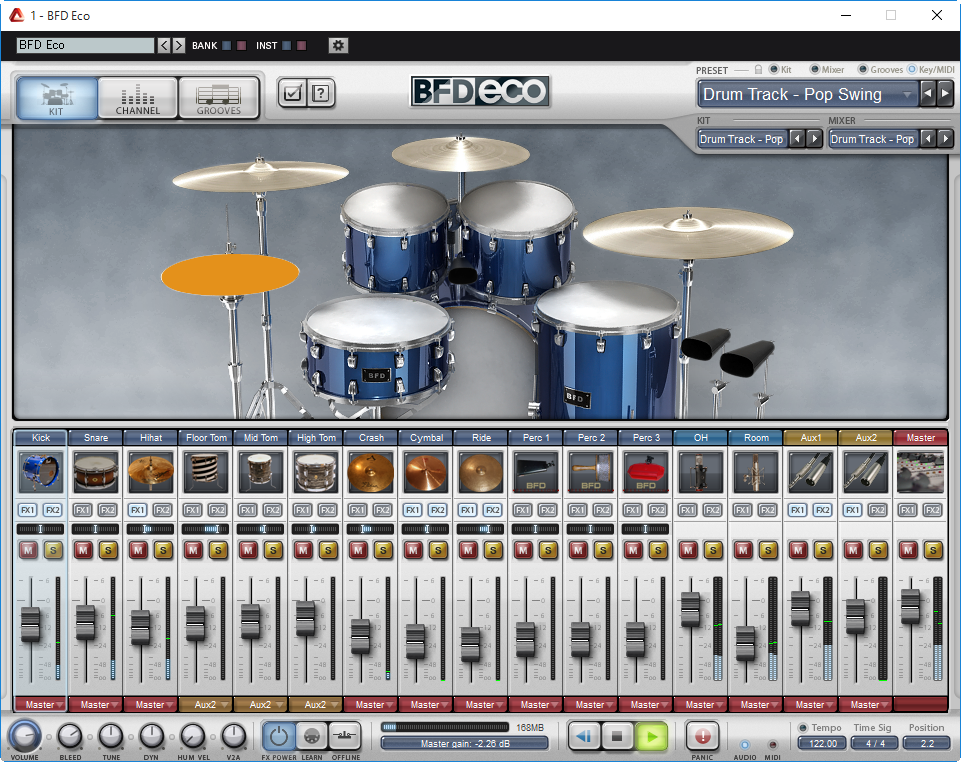
Task: Open the Crash channel output routing dropdown
Action: click(371, 704)
